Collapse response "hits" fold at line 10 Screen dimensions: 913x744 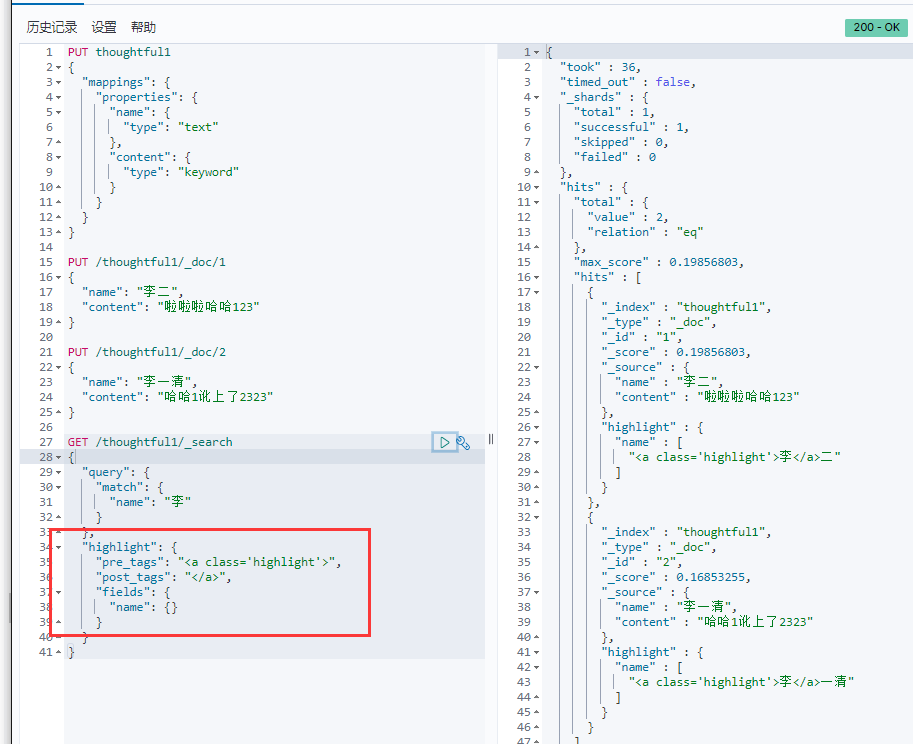536,187
